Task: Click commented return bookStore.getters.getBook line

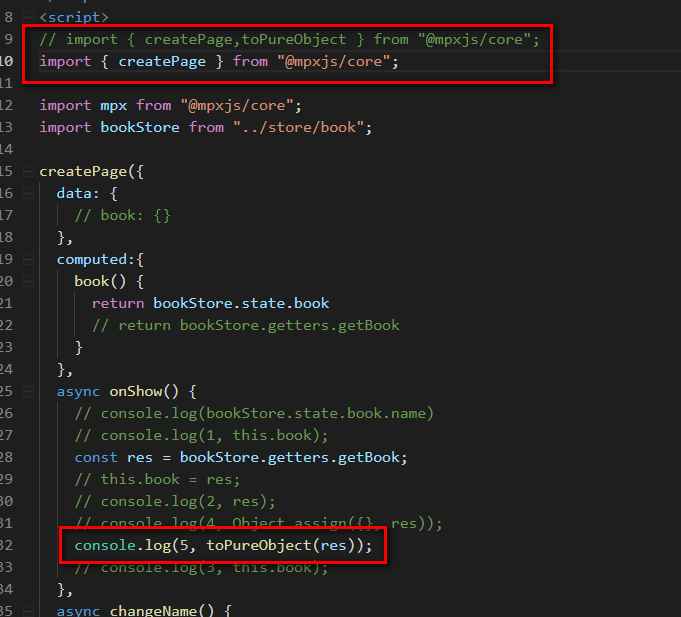Action: (246, 325)
